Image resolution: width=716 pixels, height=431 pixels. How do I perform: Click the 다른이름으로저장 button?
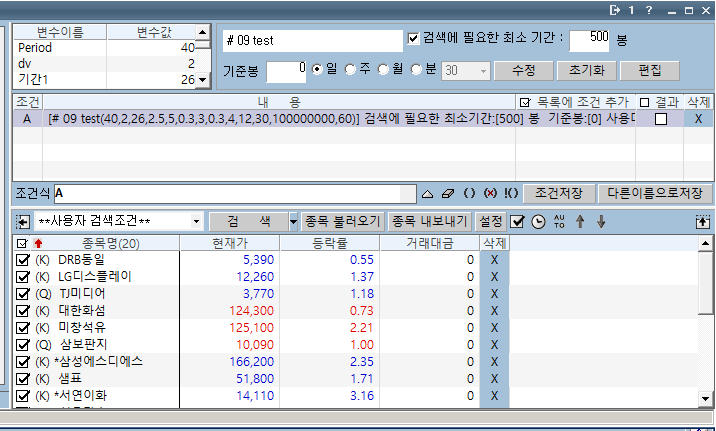pyautogui.click(x=655, y=194)
